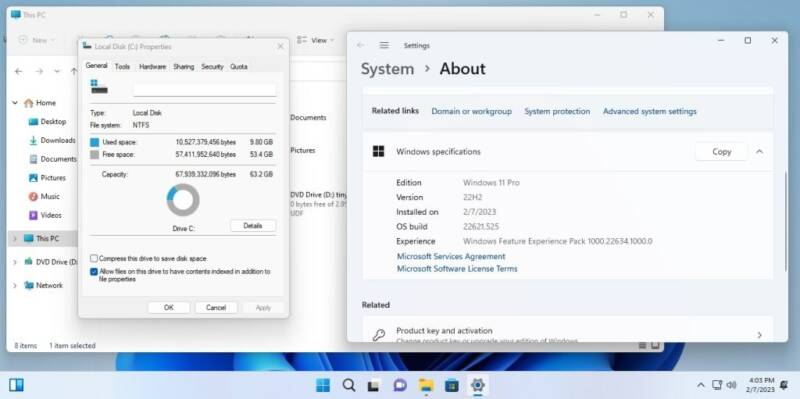The width and height of the screenshot is (800, 399).
Task: Select Network in the Explorer sidebar
Action: (x=43, y=285)
